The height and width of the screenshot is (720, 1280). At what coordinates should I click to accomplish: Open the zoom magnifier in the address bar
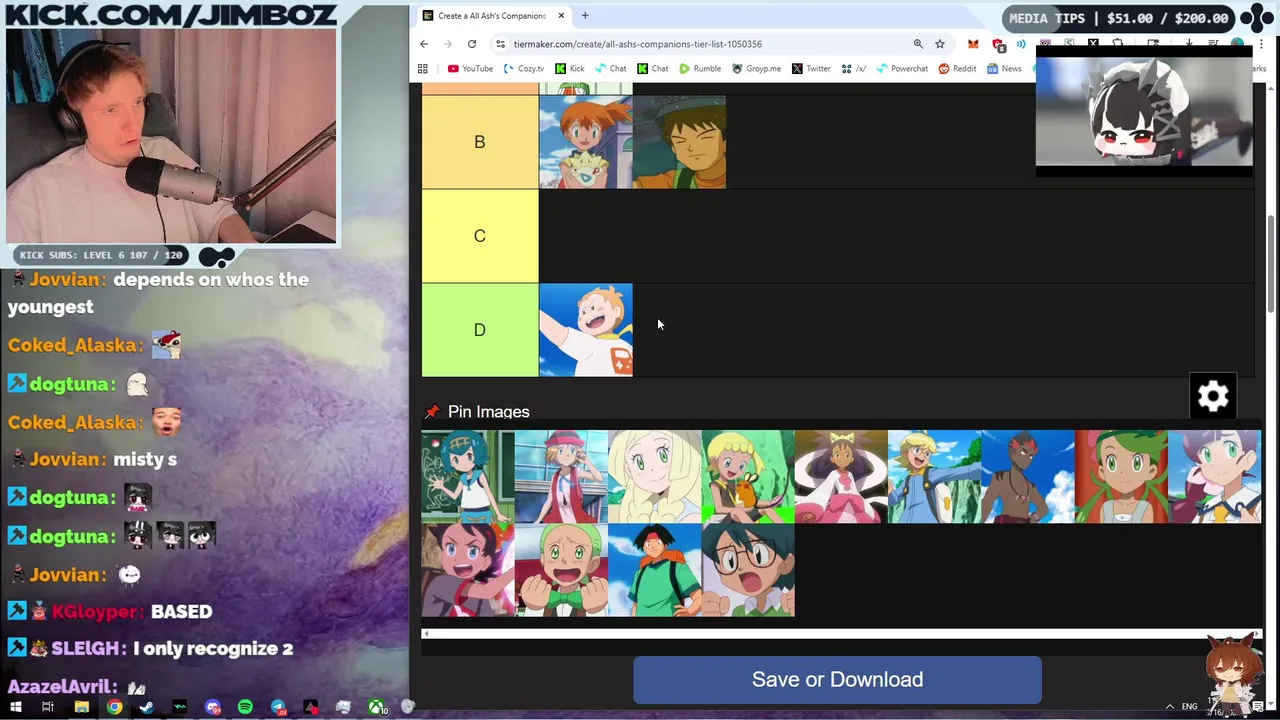coord(918,44)
